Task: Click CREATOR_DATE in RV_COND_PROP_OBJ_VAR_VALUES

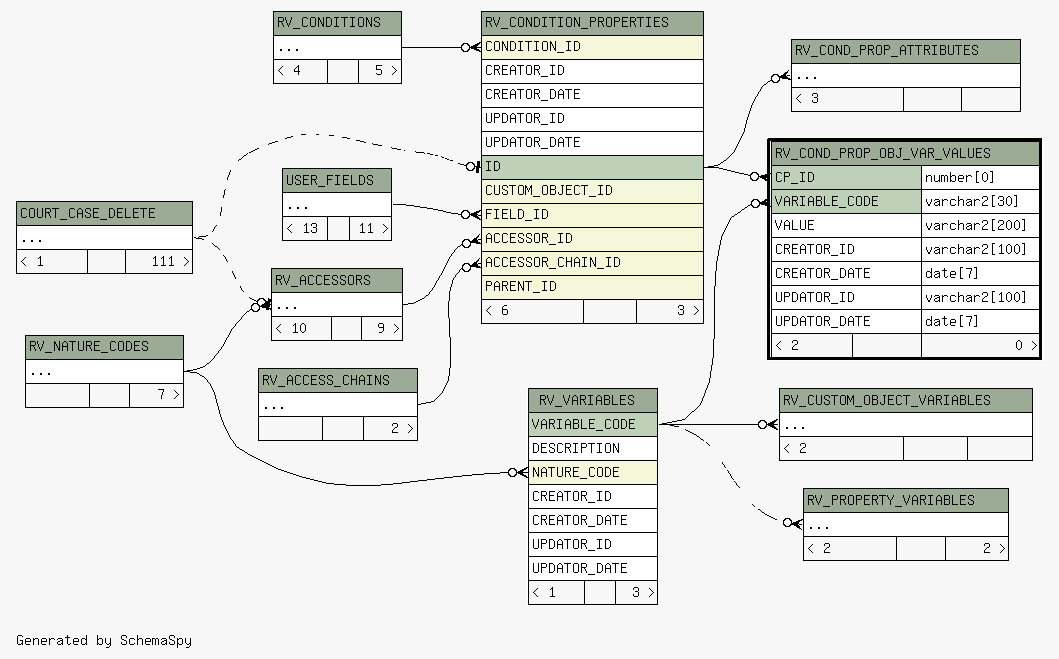Action: tap(846, 273)
